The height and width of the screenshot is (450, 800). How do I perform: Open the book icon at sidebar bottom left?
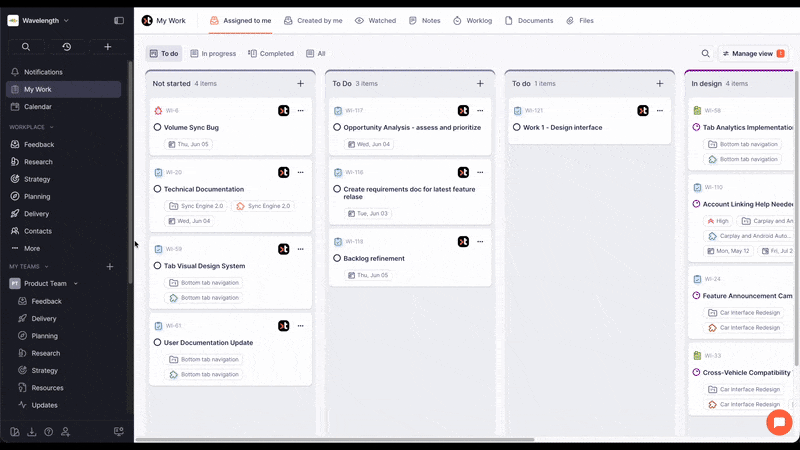[15, 432]
